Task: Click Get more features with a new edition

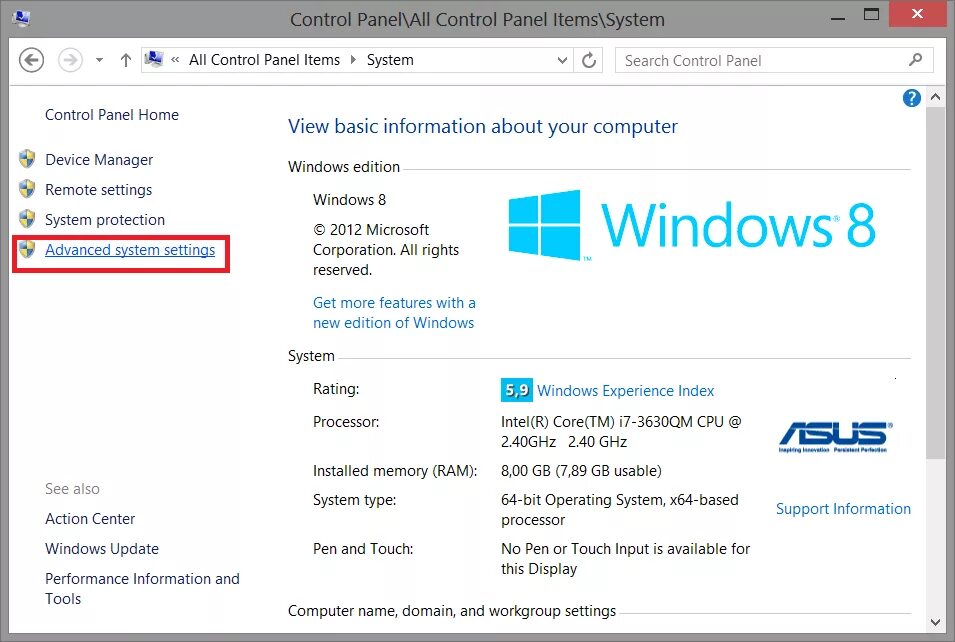Action: click(x=394, y=312)
